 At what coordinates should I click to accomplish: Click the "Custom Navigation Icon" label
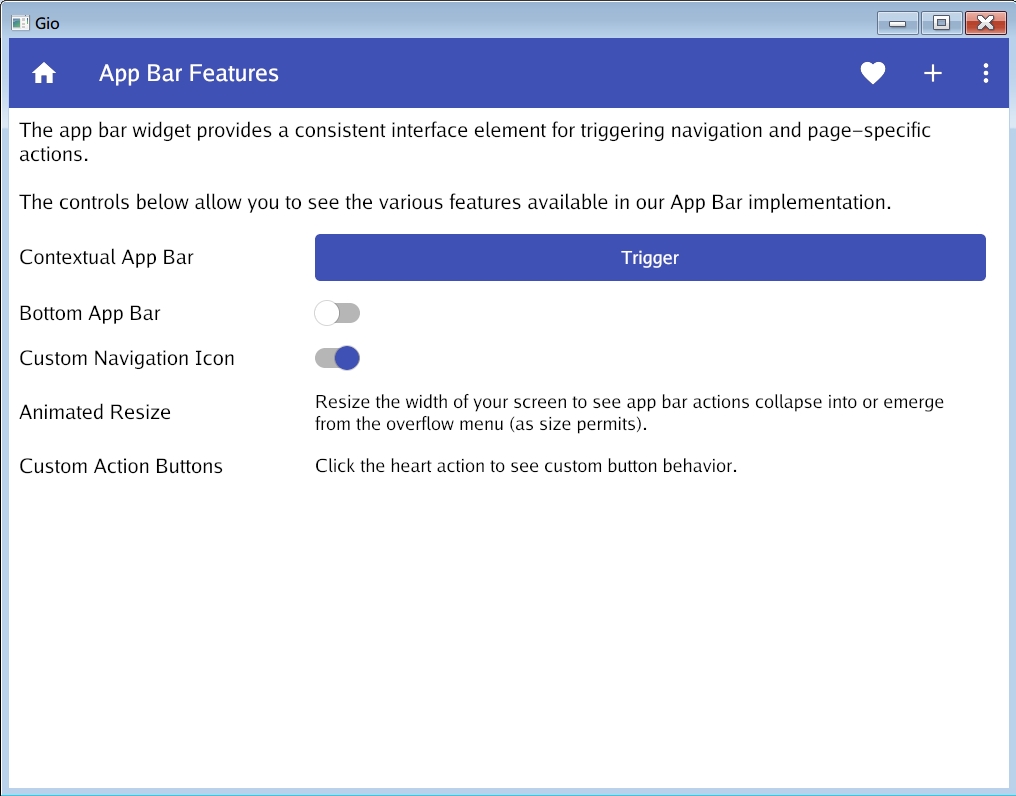pos(127,358)
